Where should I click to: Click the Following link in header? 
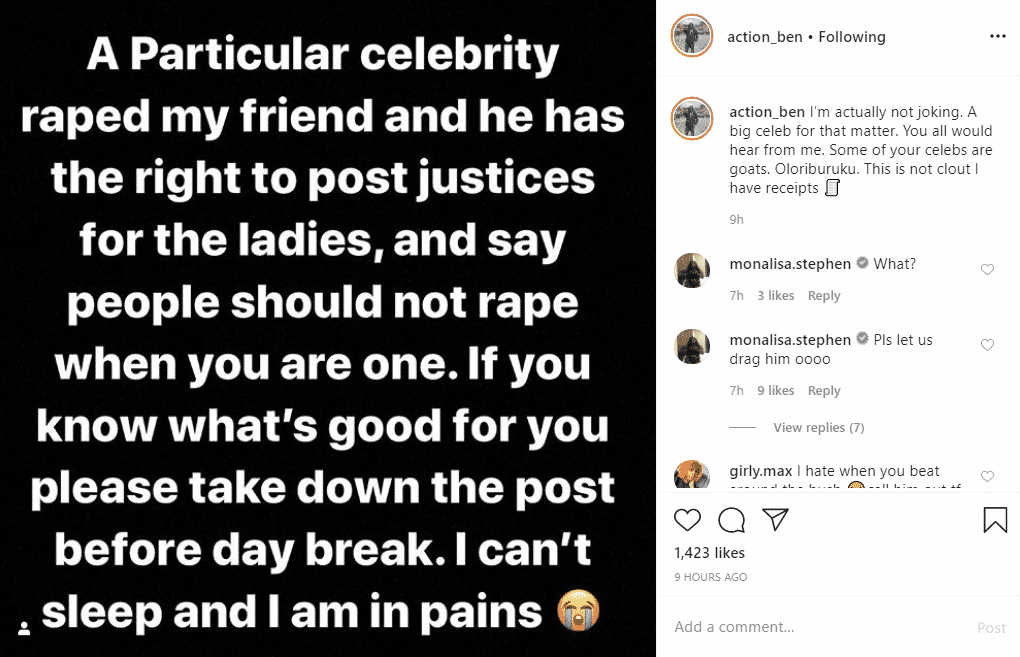click(x=852, y=37)
